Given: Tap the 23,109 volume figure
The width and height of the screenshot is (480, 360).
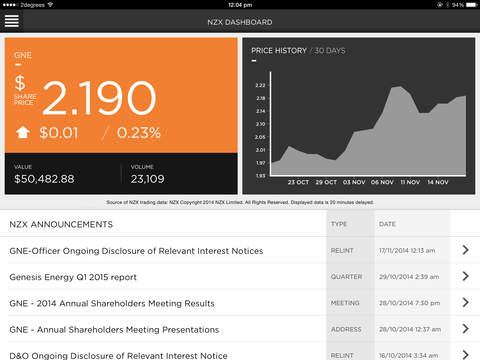Looking at the screenshot, I should pyautogui.click(x=148, y=179).
